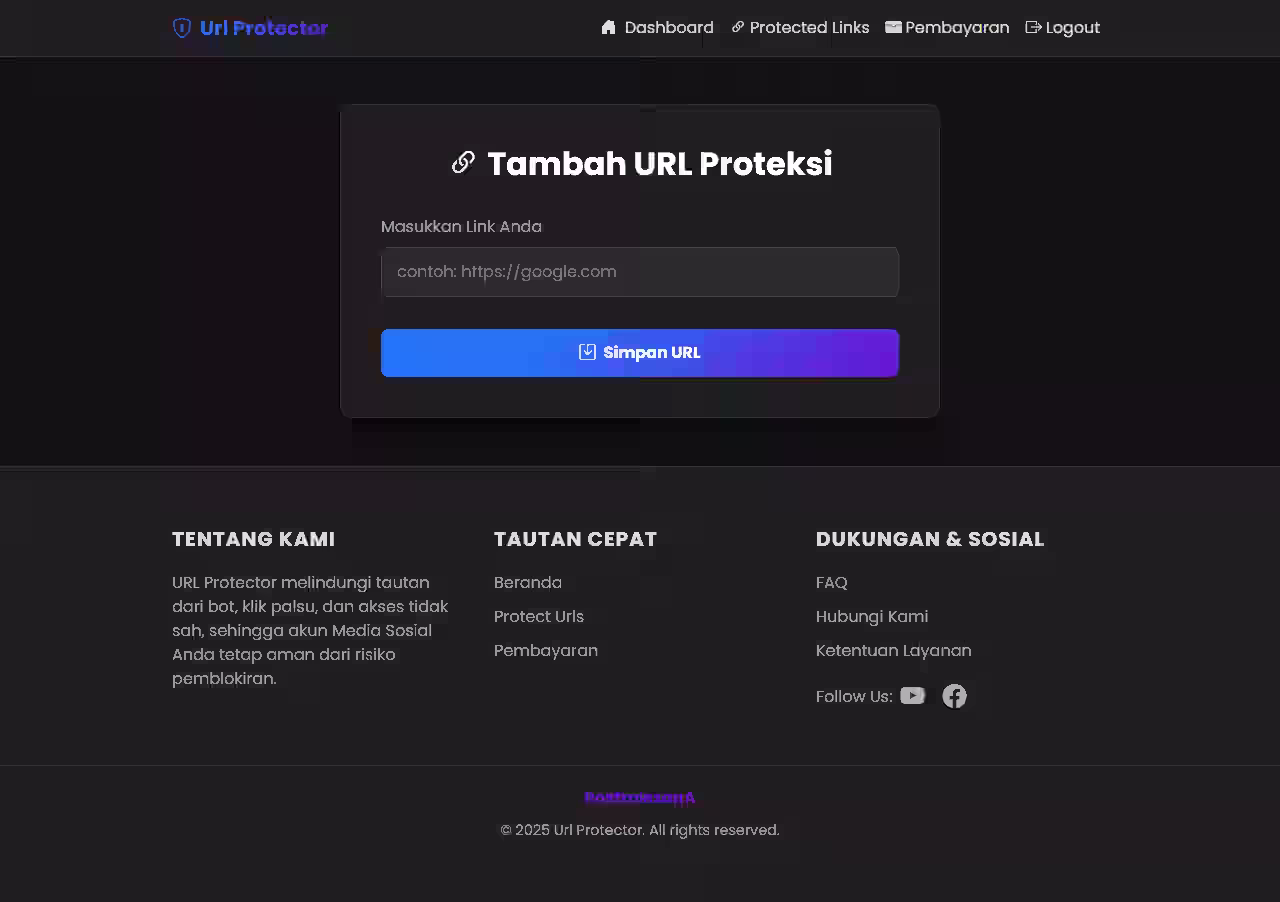Focus the Masukkan Link Anda input field
This screenshot has height=902, width=1280.
[x=640, y=272]
